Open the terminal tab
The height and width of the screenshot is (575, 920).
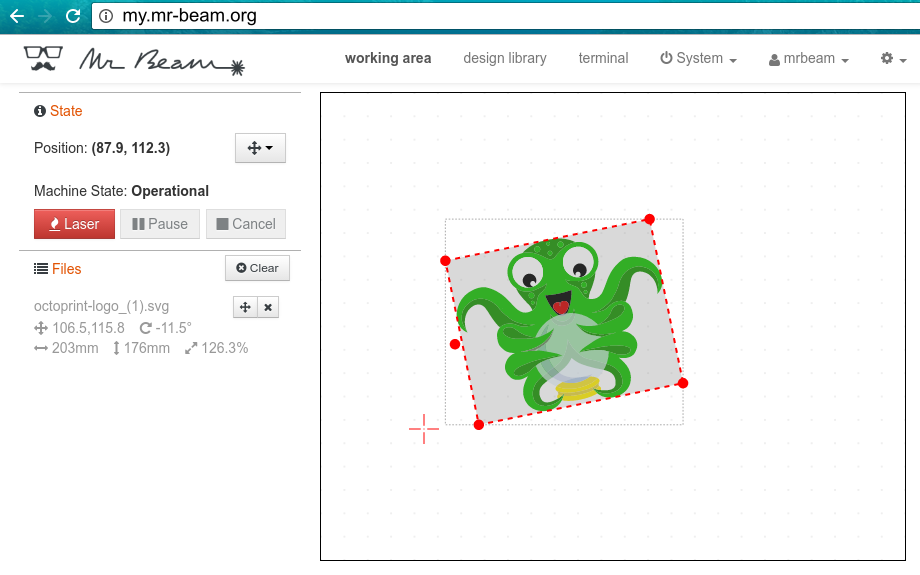pos(603,58)
